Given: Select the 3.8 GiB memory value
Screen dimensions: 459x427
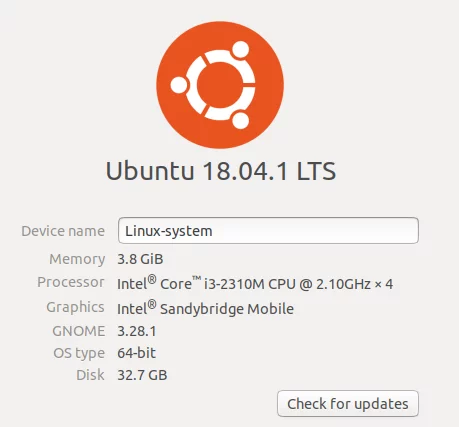Looking at the screenshot, I should (140, 259).
